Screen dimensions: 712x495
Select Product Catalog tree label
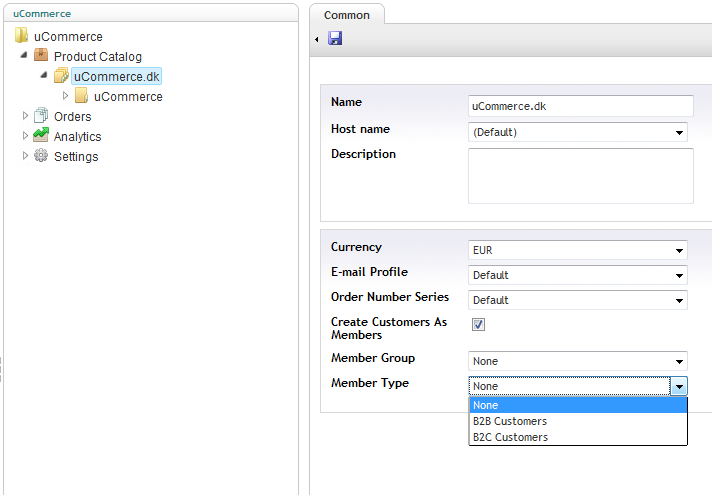click(x=98, y=56)
